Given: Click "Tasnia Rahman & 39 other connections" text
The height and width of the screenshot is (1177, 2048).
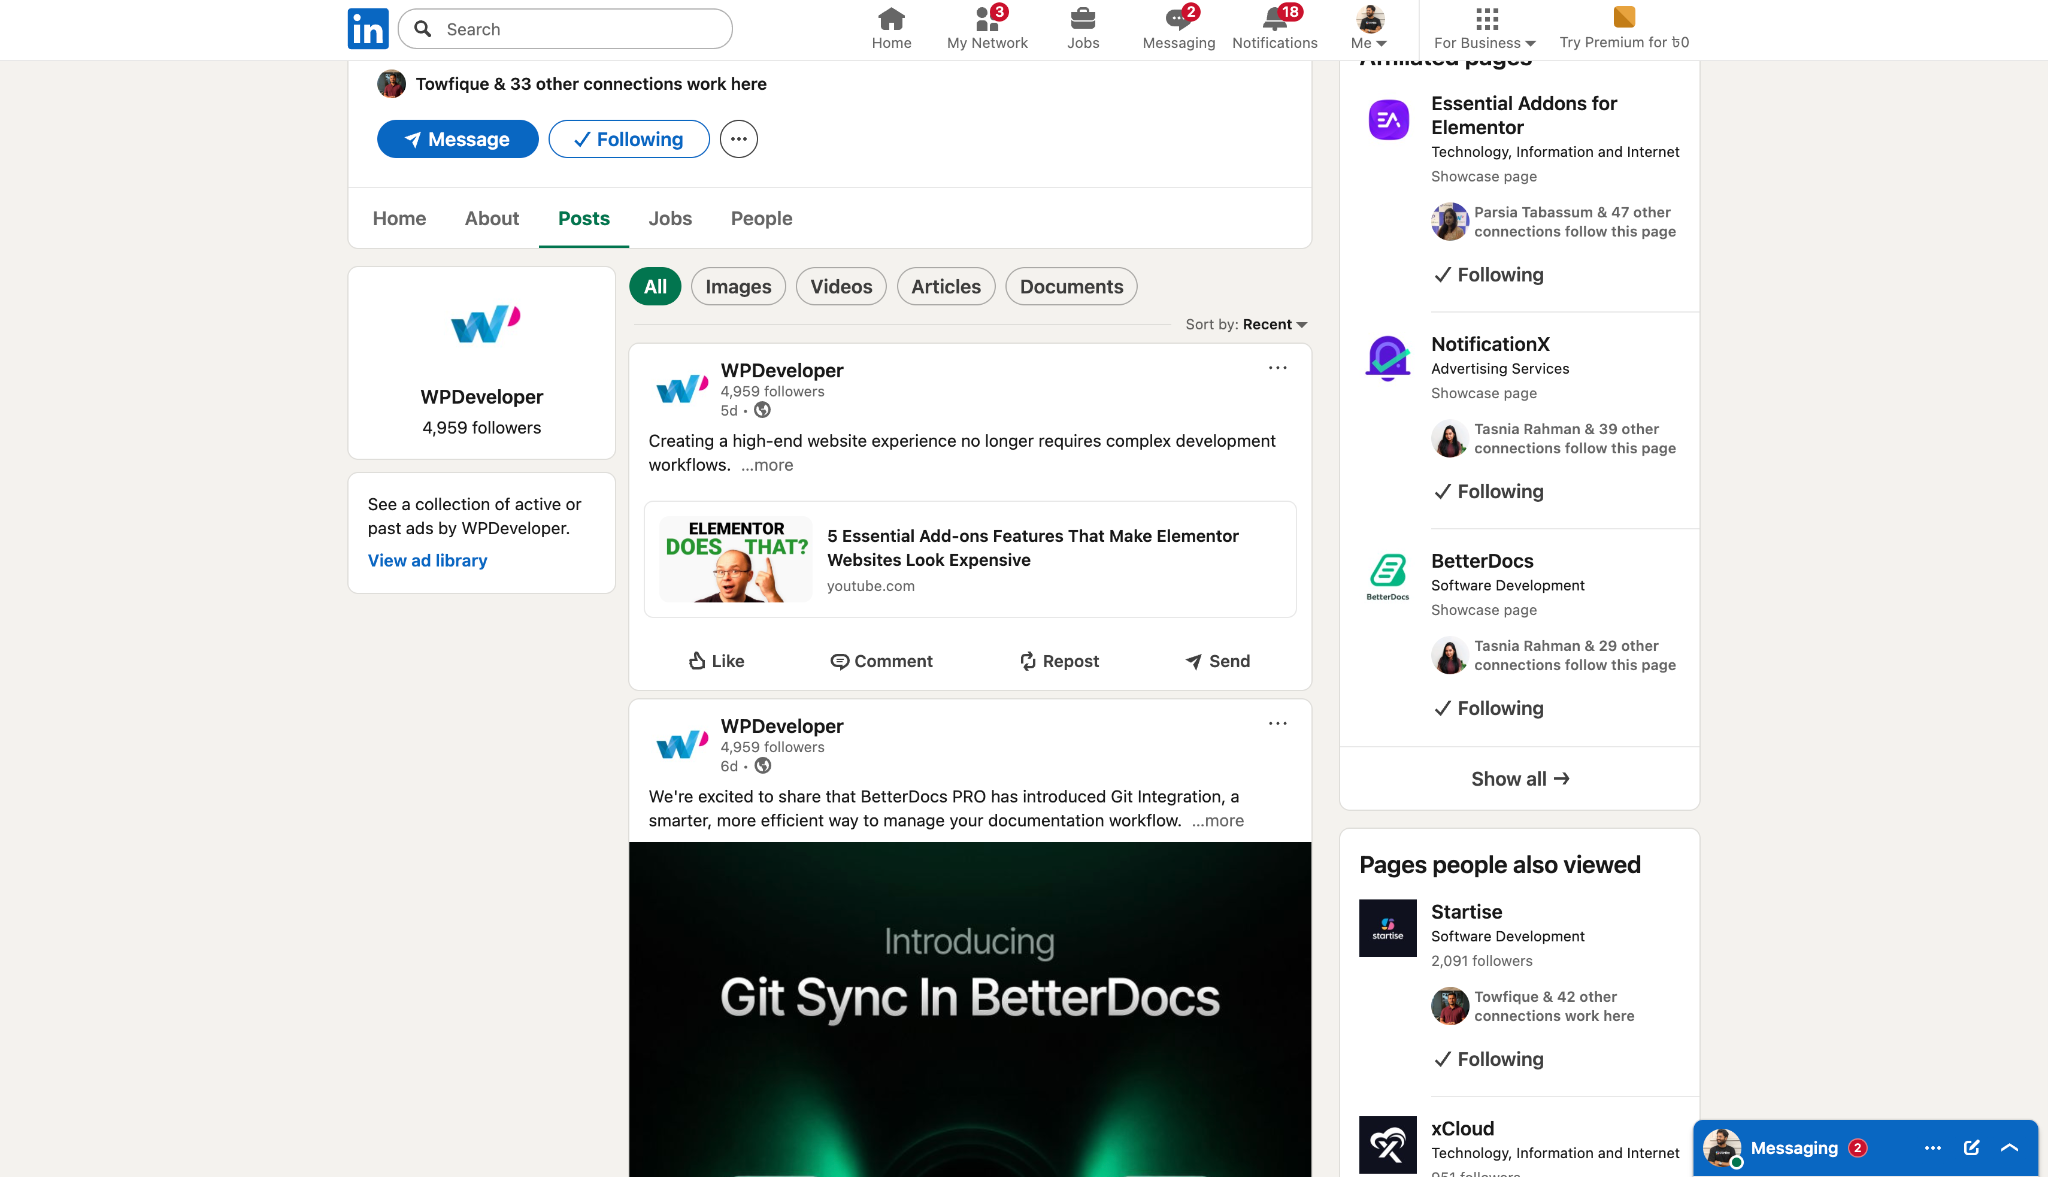Looking at the screenshot, I should 1575,439.
